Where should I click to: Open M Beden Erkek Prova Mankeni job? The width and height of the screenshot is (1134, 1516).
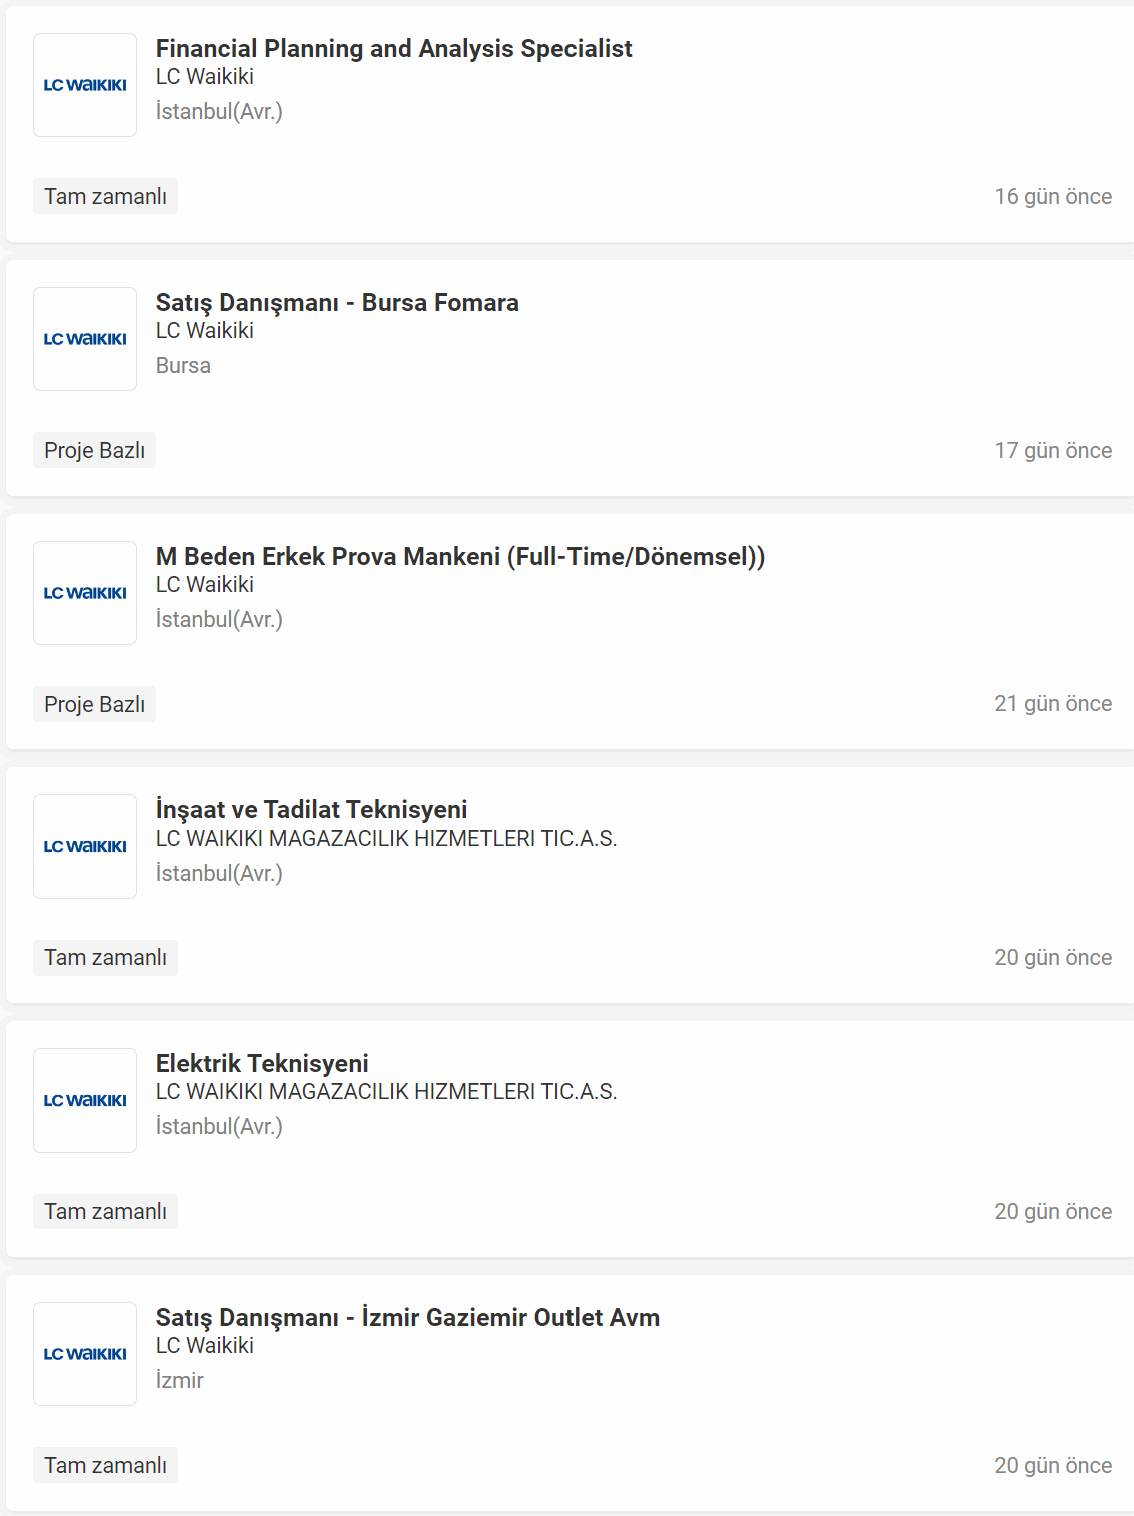(460, 557)
